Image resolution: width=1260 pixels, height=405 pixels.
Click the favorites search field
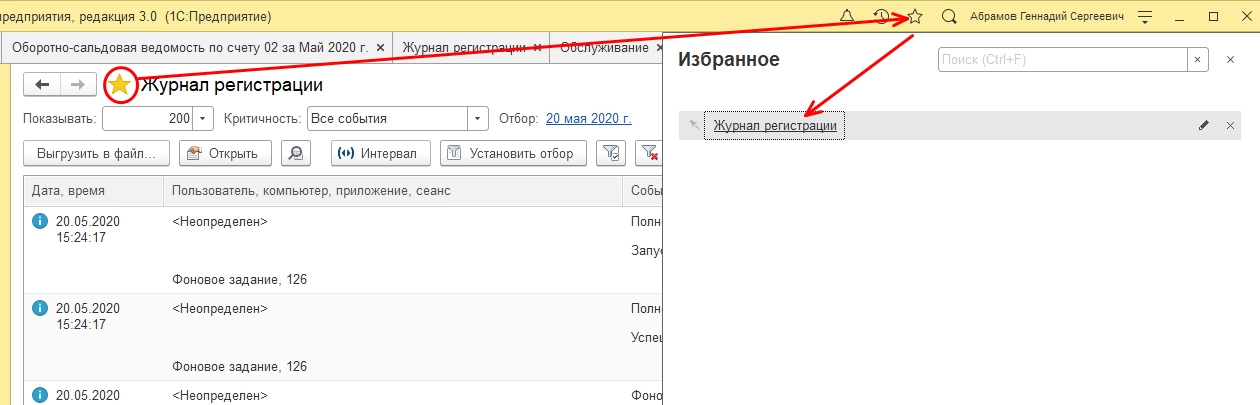(x=1062, y=60)
